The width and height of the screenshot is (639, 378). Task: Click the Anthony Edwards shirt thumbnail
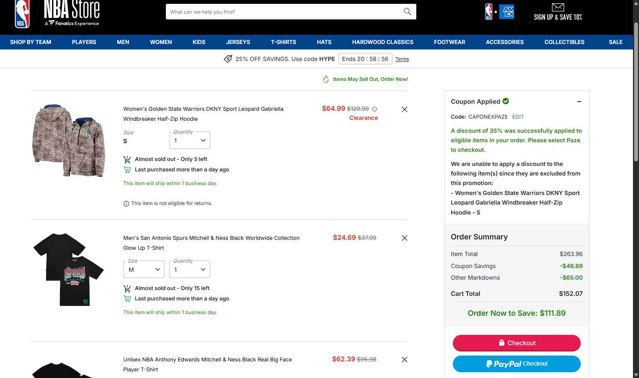point(61,370)
